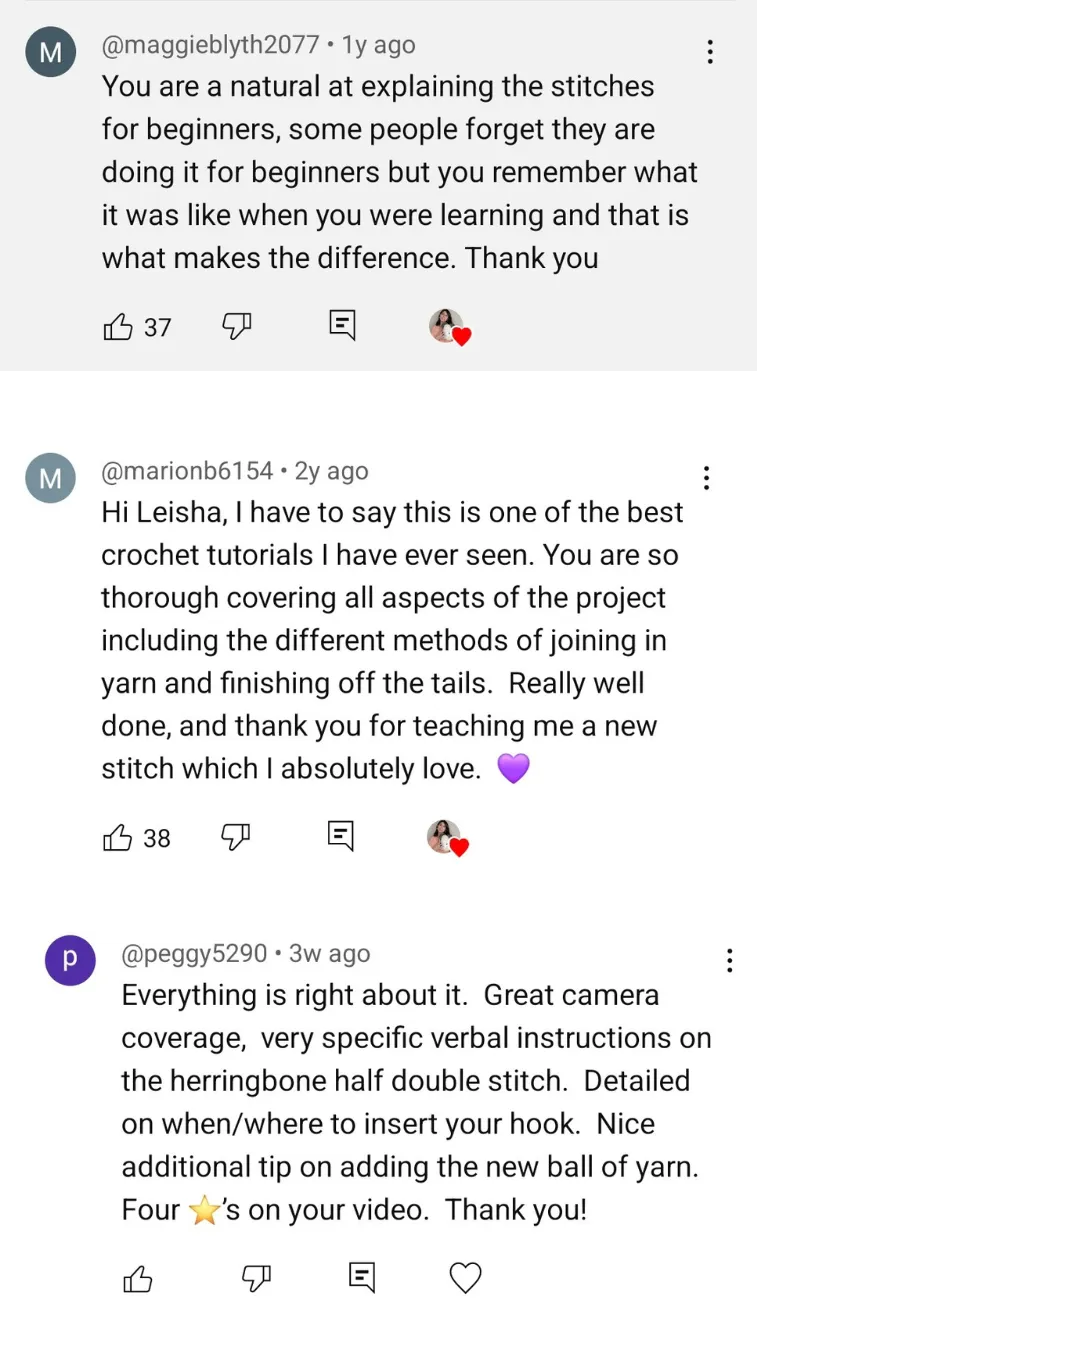Open @marionb6154 profile via username
The height and width of the screenshot is (1350, 1080).
click(x=187, y=471)
